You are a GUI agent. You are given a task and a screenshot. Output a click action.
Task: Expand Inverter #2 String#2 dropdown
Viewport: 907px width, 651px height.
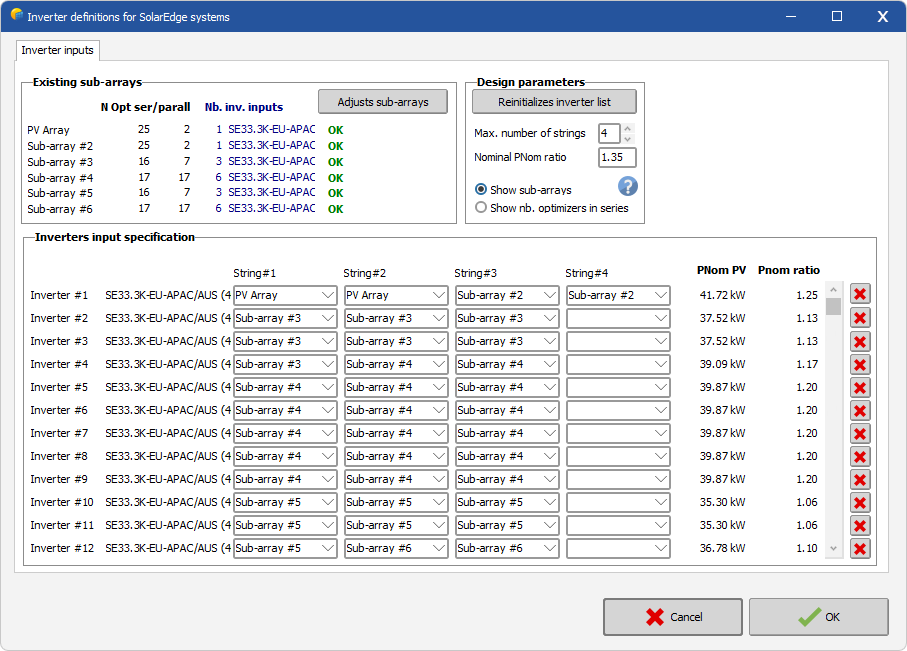click(x=396, y=318)
